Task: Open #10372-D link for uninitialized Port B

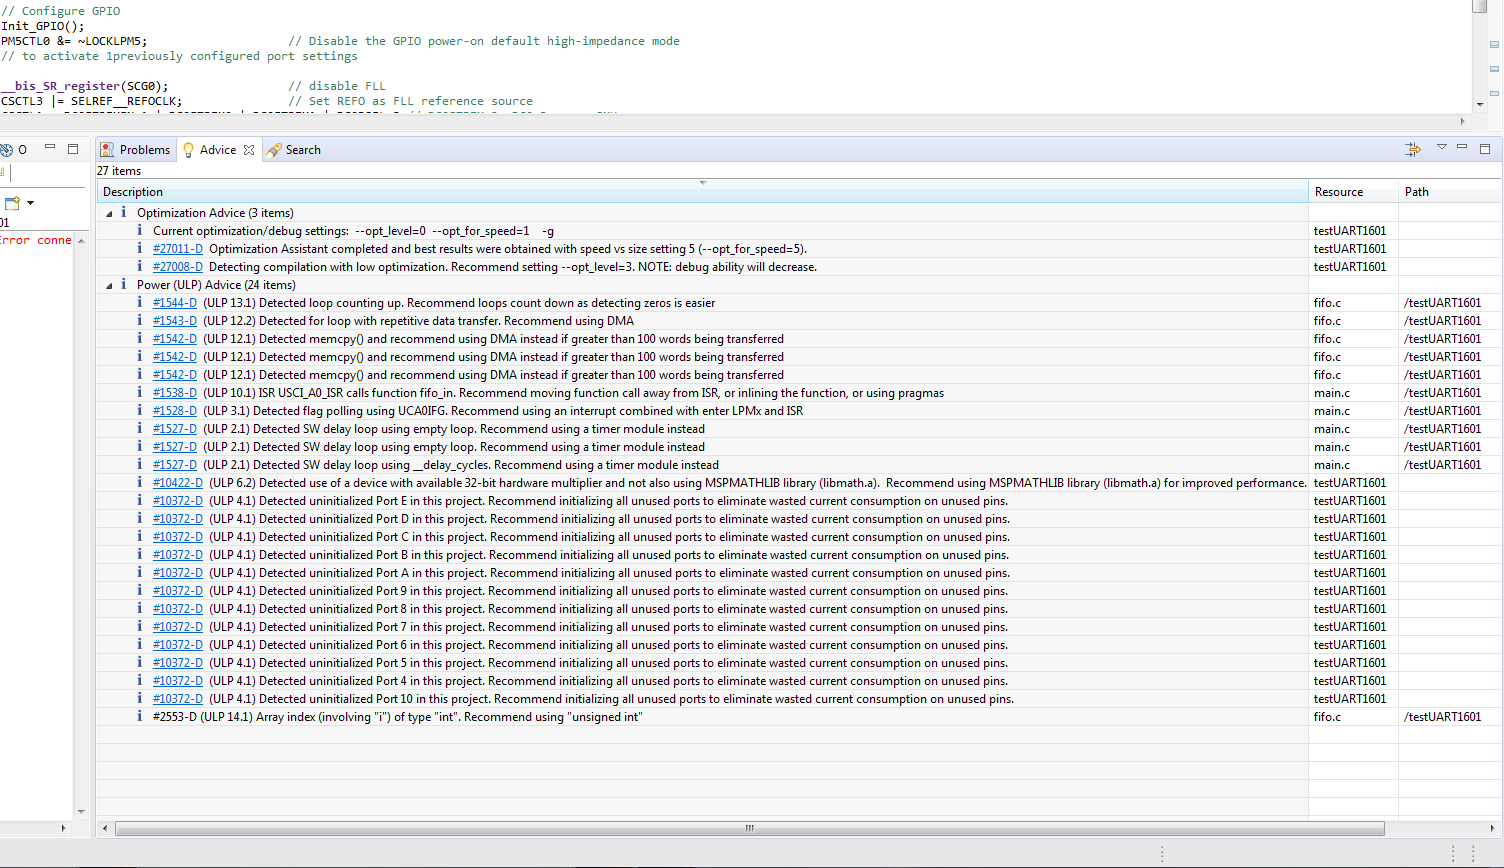Action: [178, 555]
